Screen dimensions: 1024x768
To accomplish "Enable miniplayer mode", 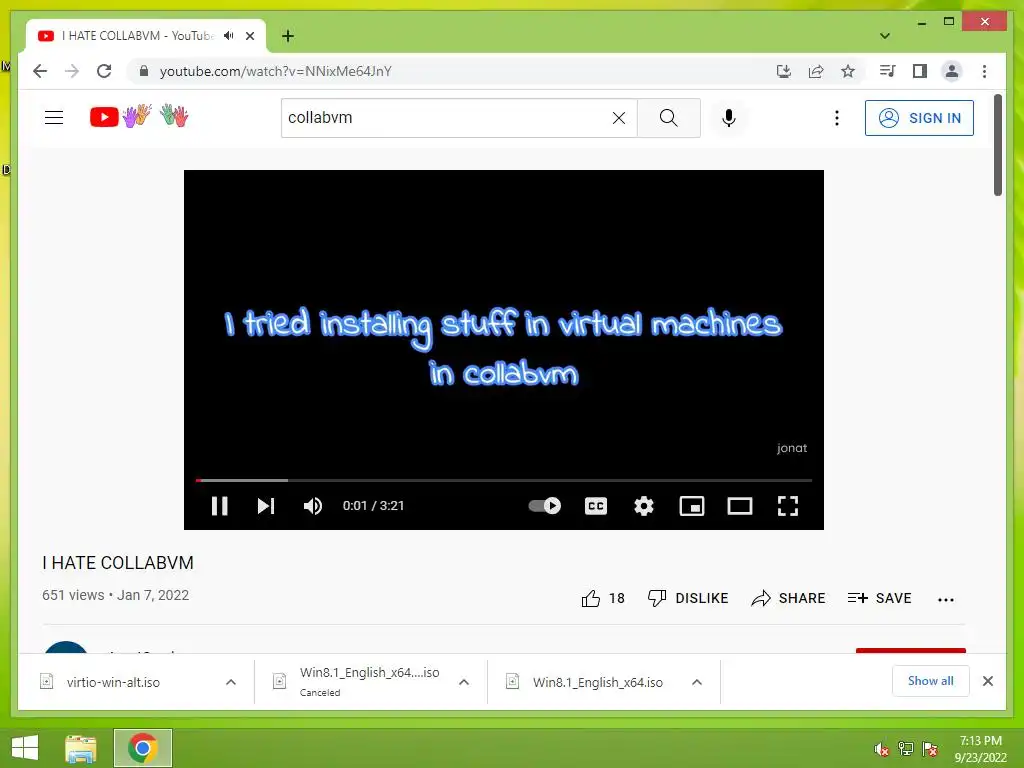I will [692, 506].
